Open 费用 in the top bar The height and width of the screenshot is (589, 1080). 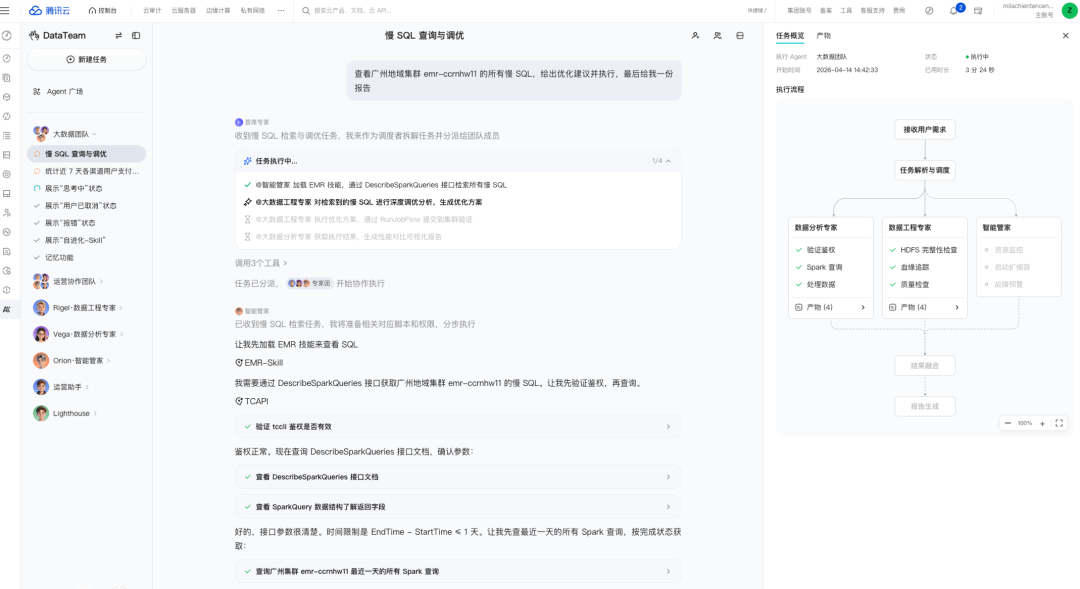coord(899,10)
